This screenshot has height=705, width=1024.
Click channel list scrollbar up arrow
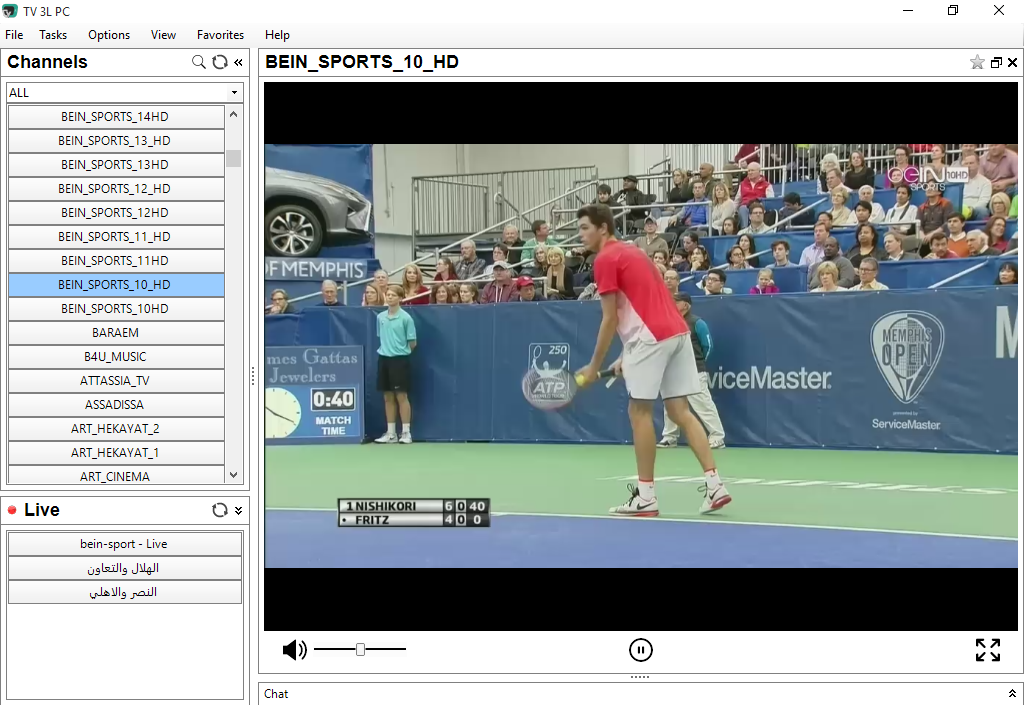(x=234, y=114)
